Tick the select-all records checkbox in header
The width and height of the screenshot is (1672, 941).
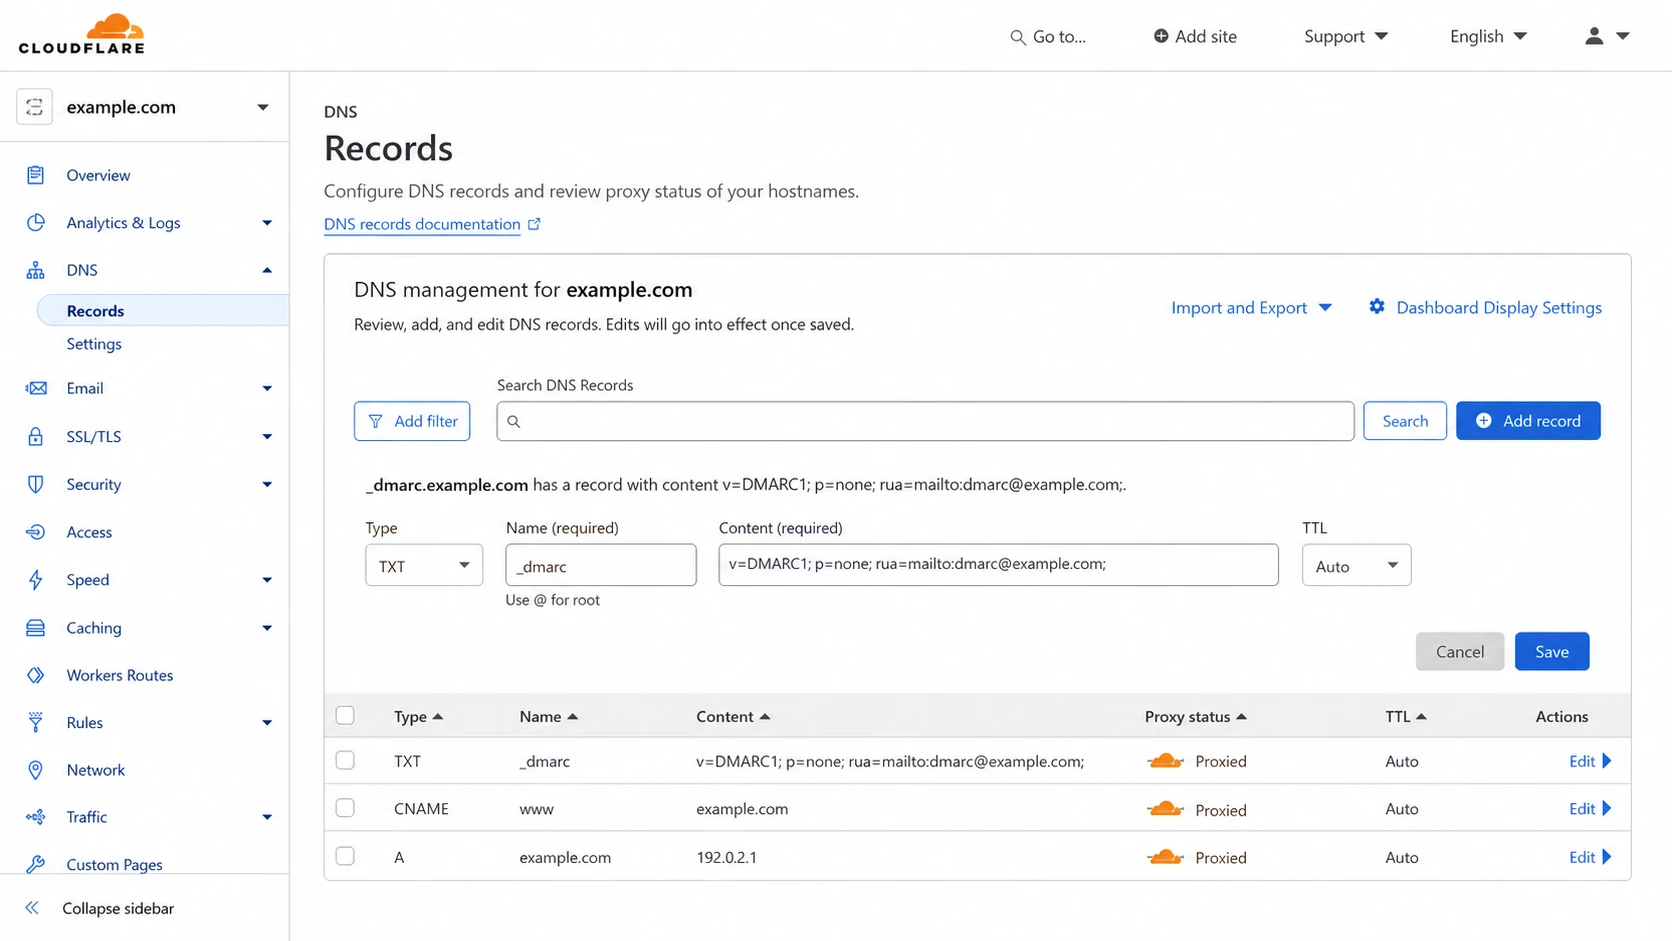coord(345,715)
